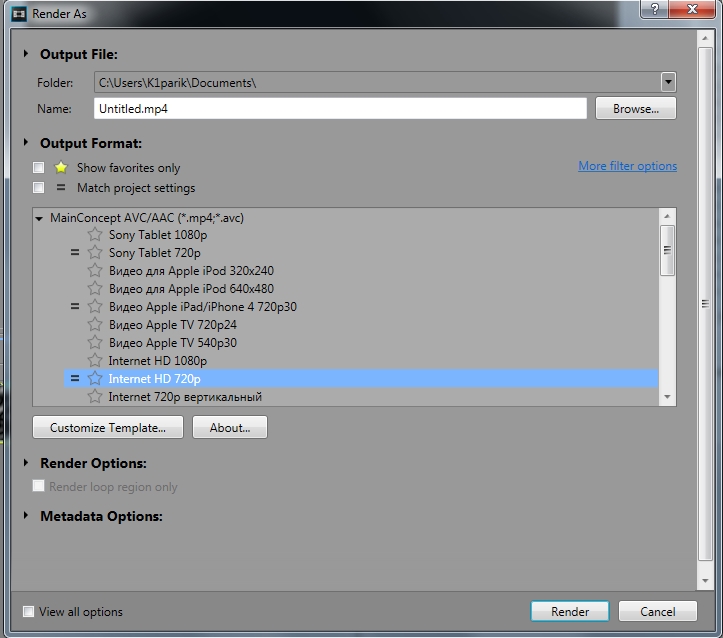The width and height of the screenshot is (723, 638).
Task: Click the Browse... button
Action: point(635,109)
